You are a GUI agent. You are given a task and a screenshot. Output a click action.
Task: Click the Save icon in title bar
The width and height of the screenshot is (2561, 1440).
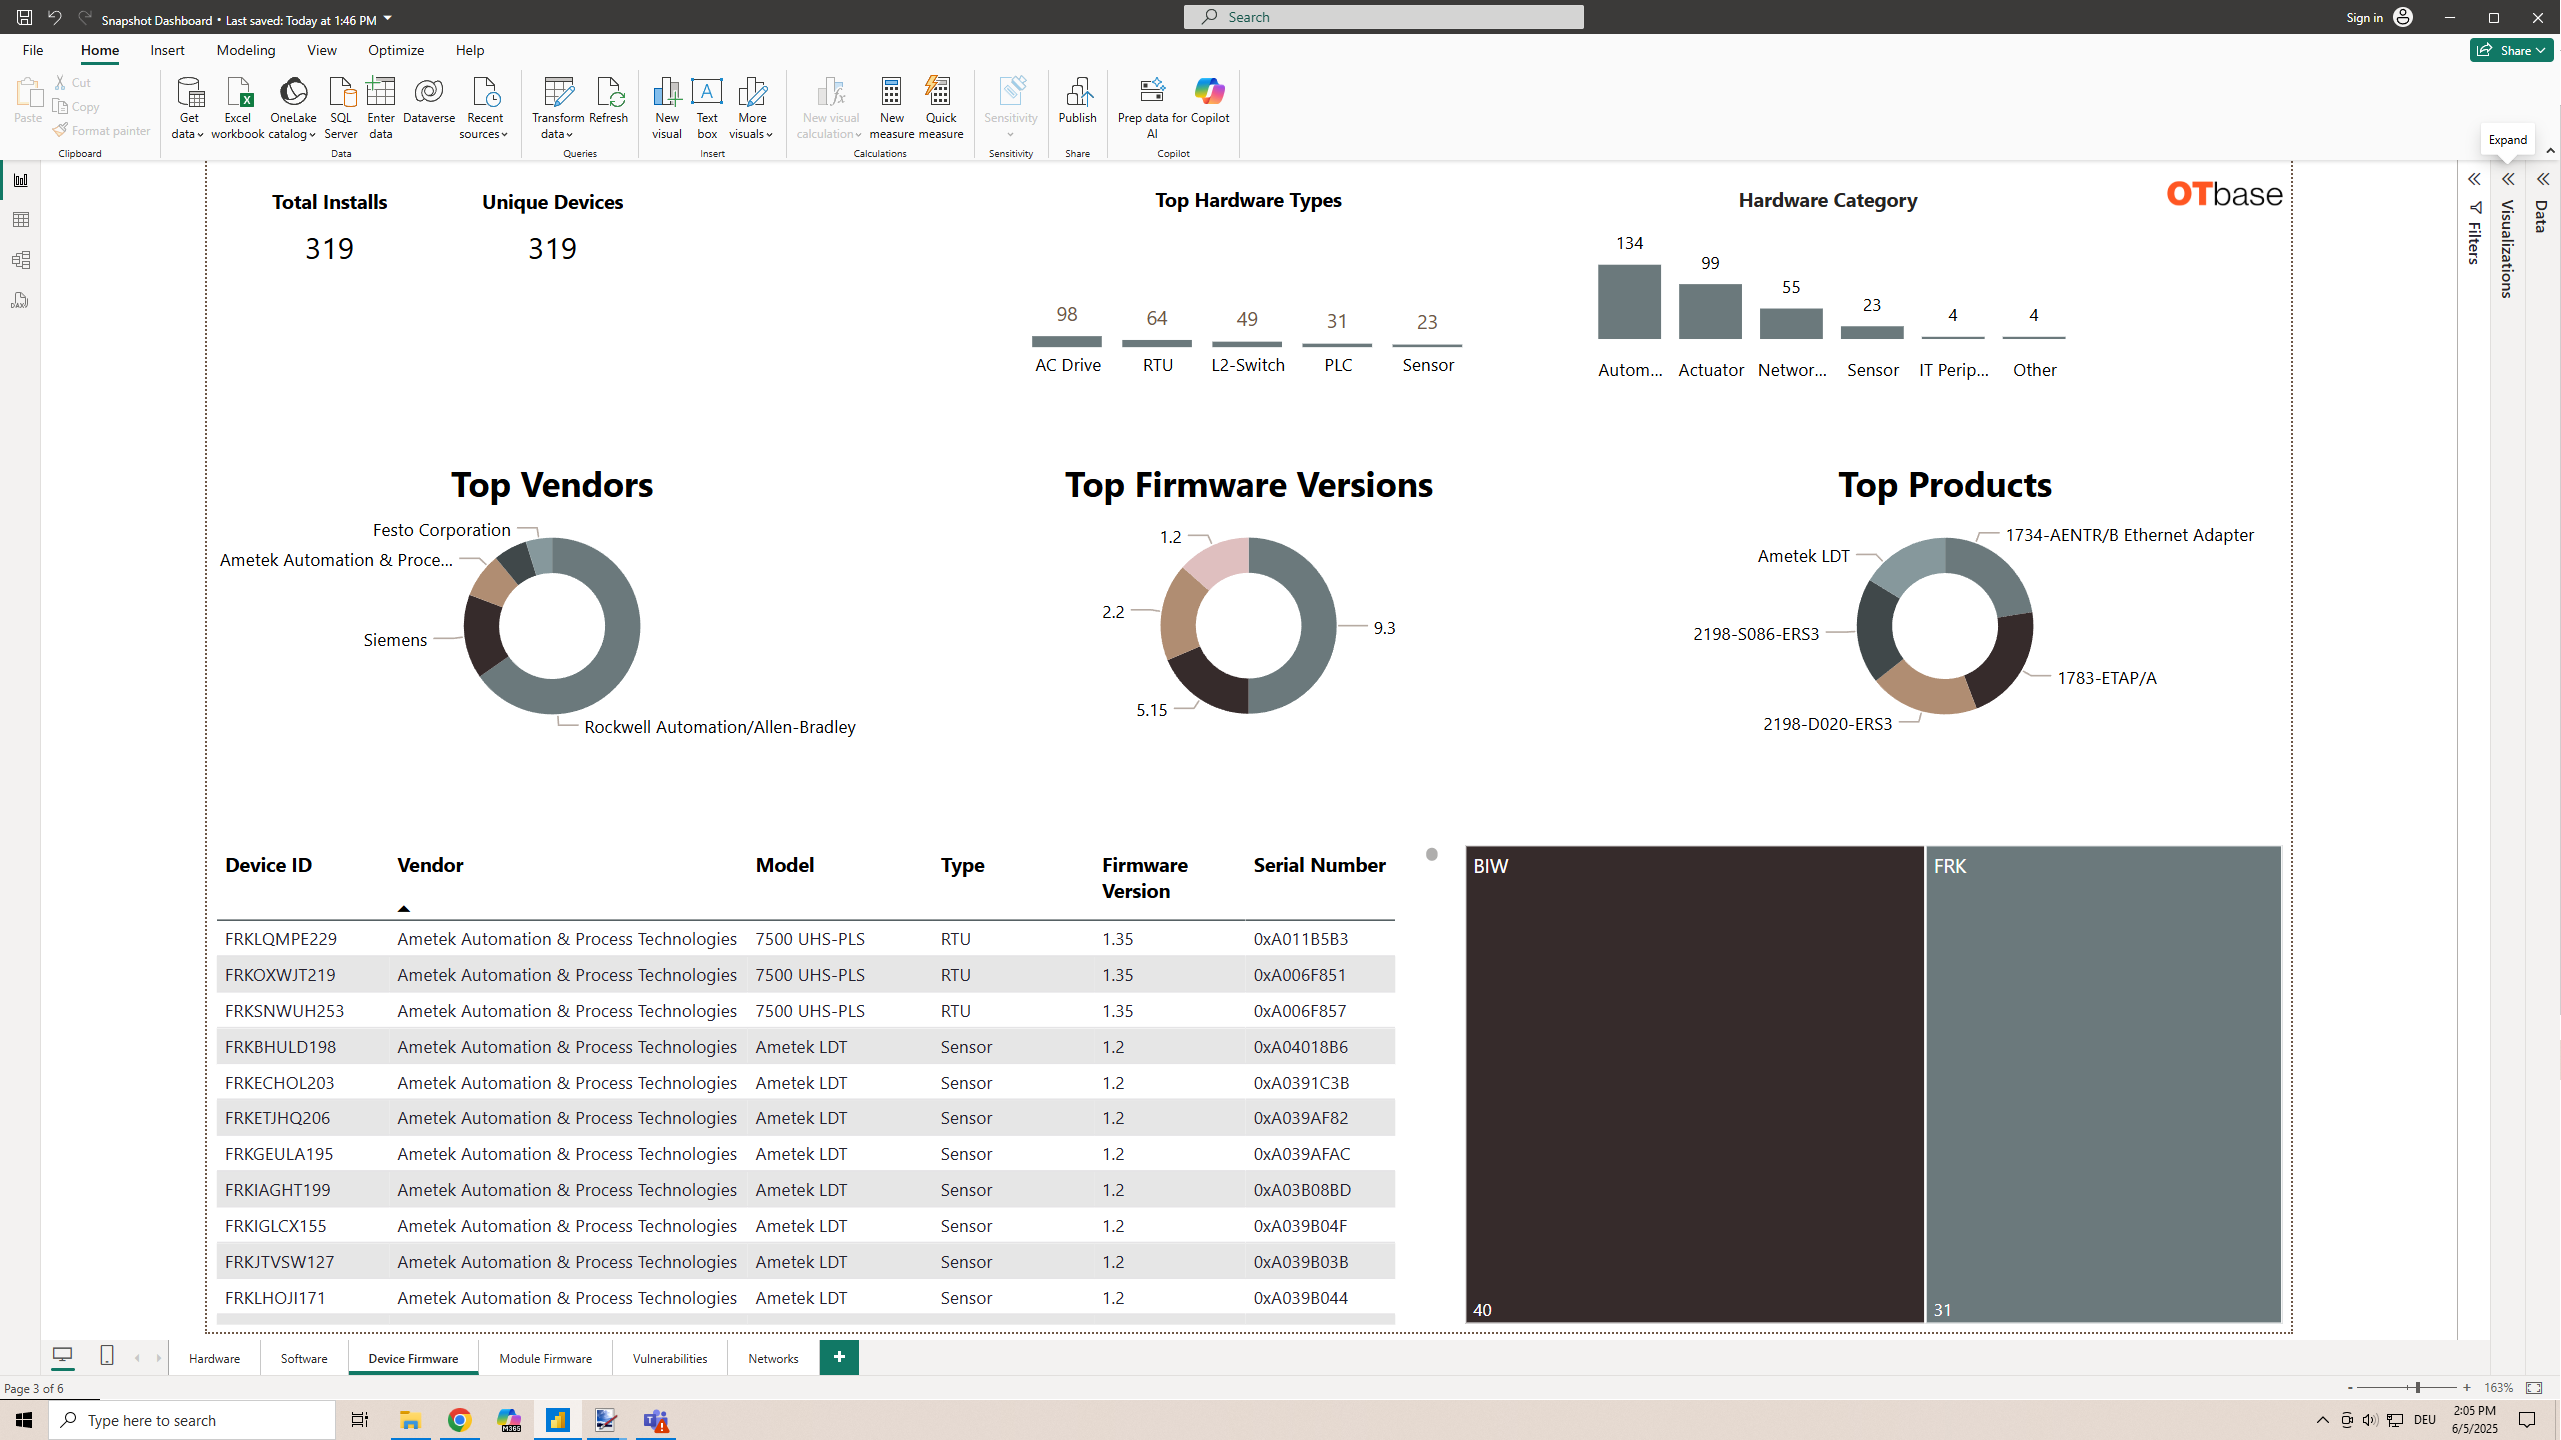coord(24,17)
